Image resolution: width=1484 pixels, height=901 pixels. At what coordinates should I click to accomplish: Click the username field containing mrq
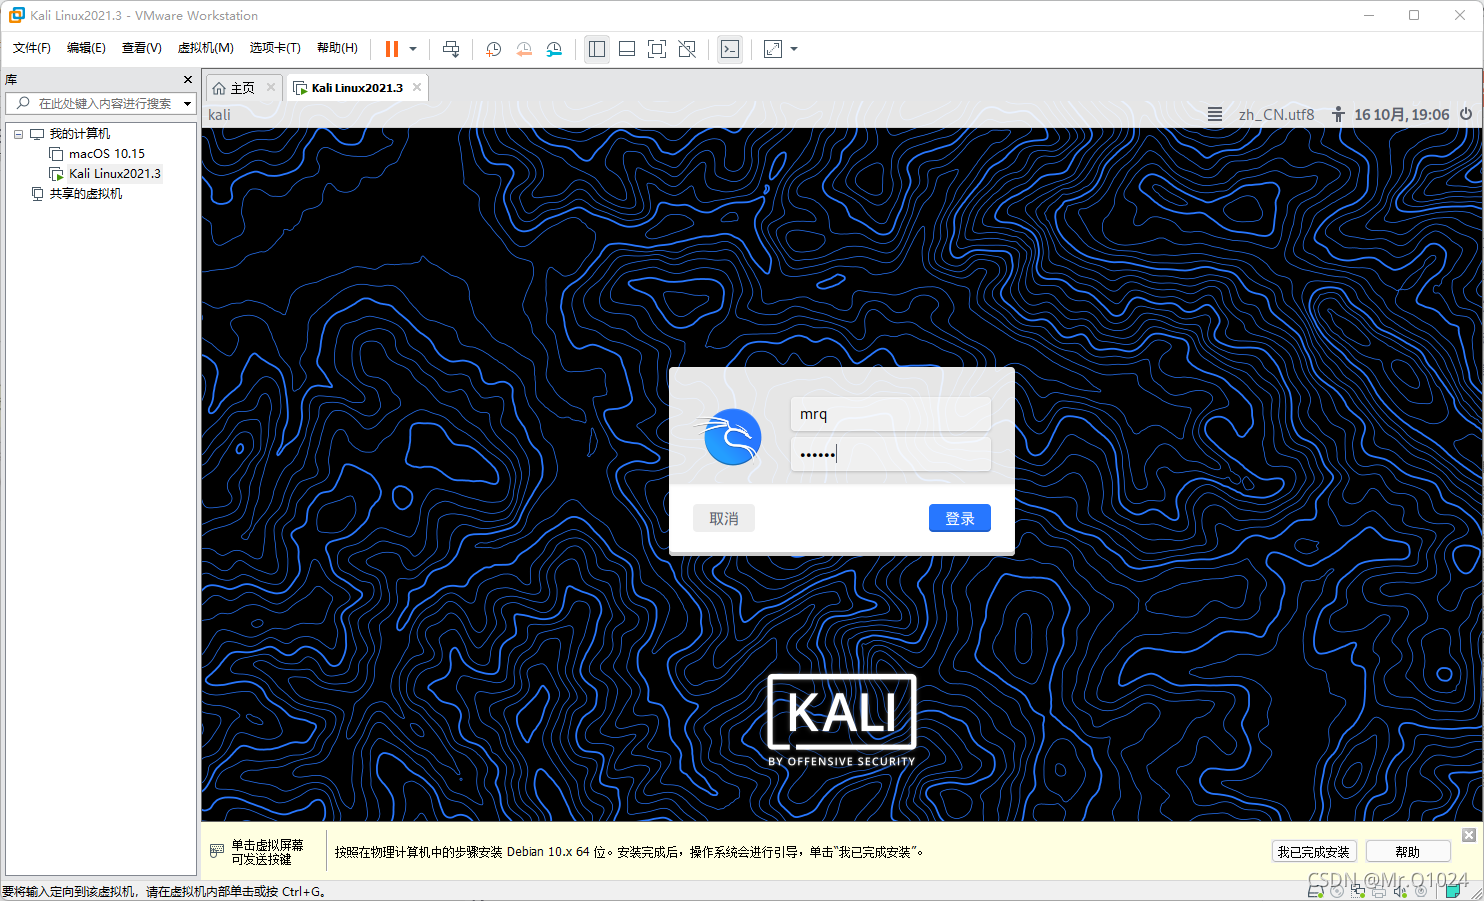tap(890, 414)
